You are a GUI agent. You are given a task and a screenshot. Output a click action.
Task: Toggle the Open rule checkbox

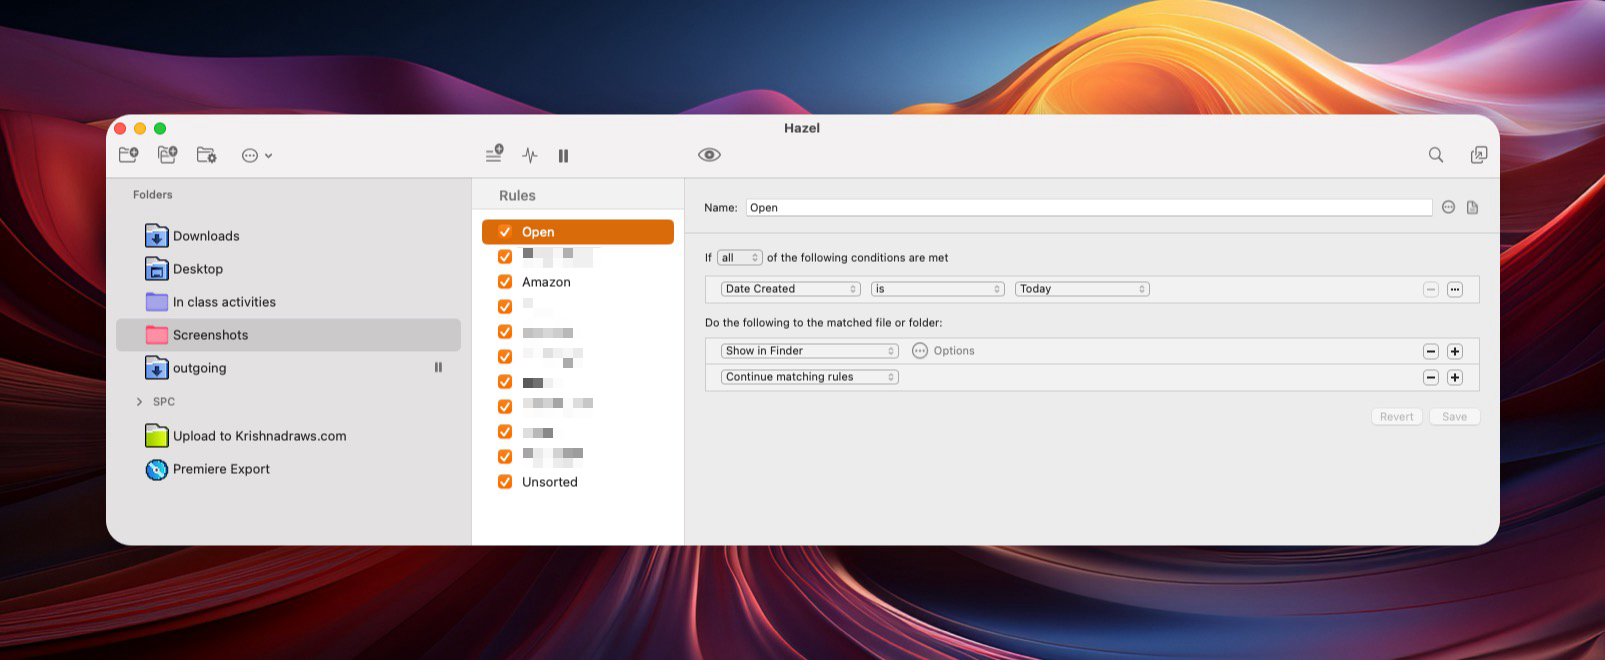pos(505,232)
